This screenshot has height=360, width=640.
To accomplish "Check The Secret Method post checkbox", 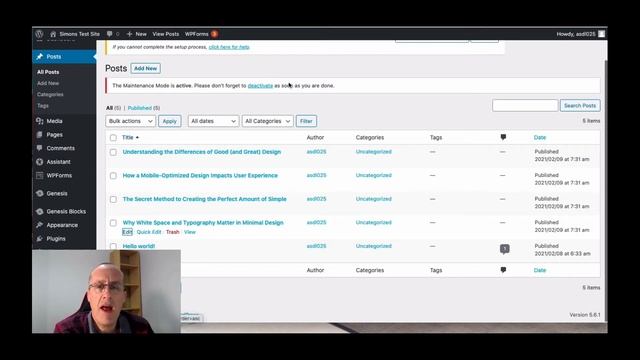I will pyautogui.click(x=113, y=200).
